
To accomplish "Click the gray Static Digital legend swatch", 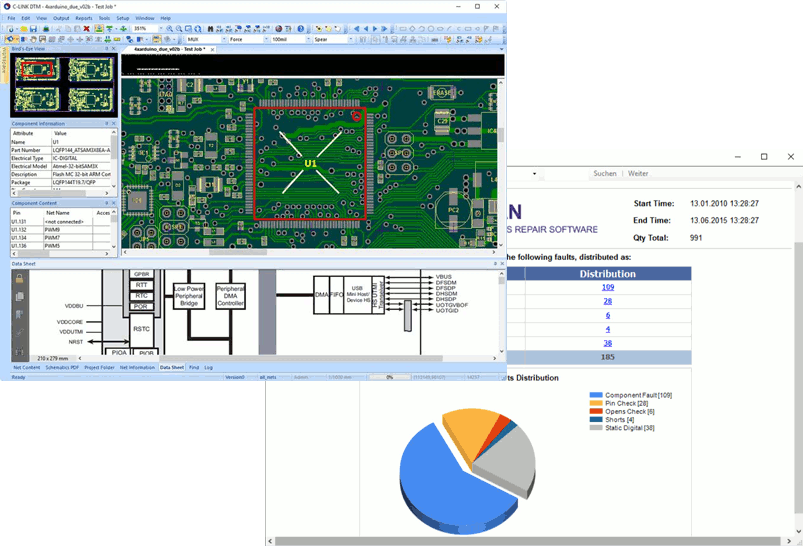I will pyautogui.click(x=596, y=428).
